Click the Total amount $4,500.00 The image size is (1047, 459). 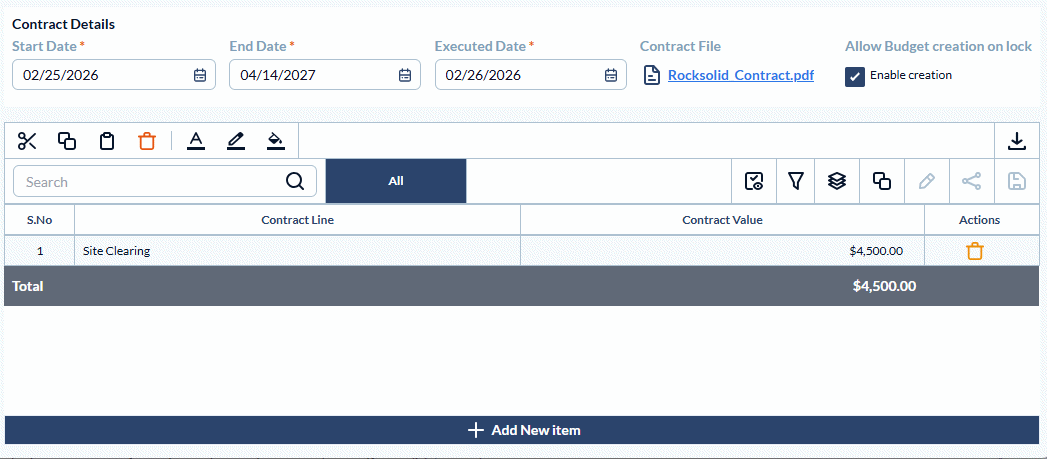pyautogui.click(x=884, y=286)
